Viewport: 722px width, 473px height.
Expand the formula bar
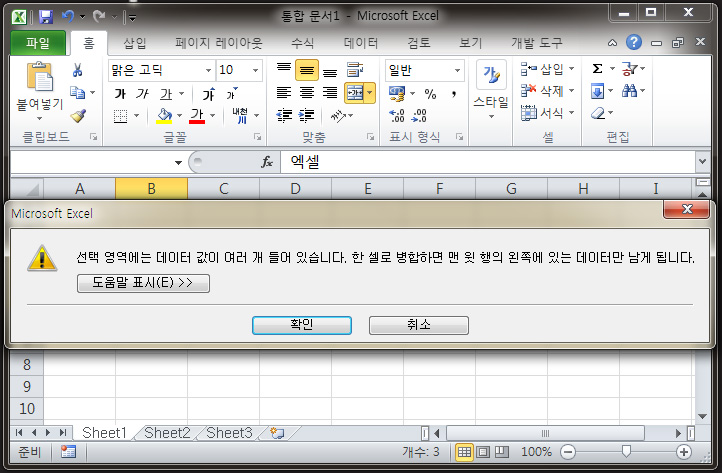702,161
